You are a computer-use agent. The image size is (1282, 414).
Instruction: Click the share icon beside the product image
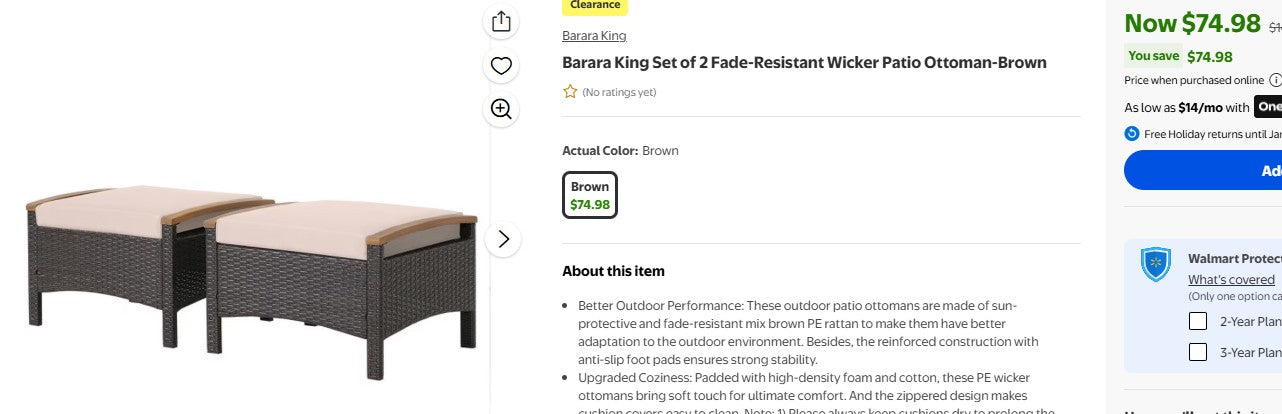(501, 22)
